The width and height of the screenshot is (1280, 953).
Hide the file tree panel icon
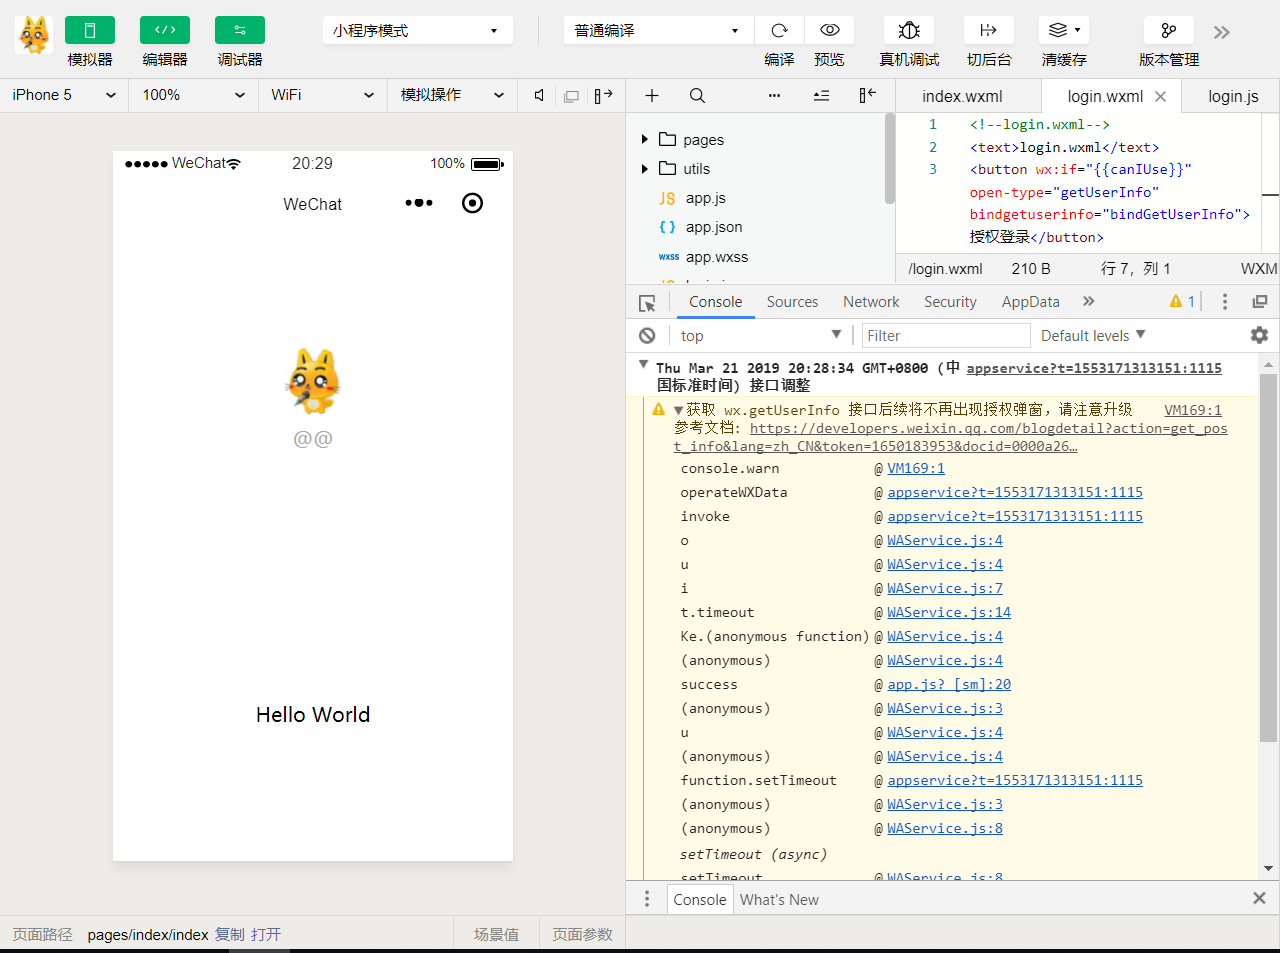[x=868, y=95]
